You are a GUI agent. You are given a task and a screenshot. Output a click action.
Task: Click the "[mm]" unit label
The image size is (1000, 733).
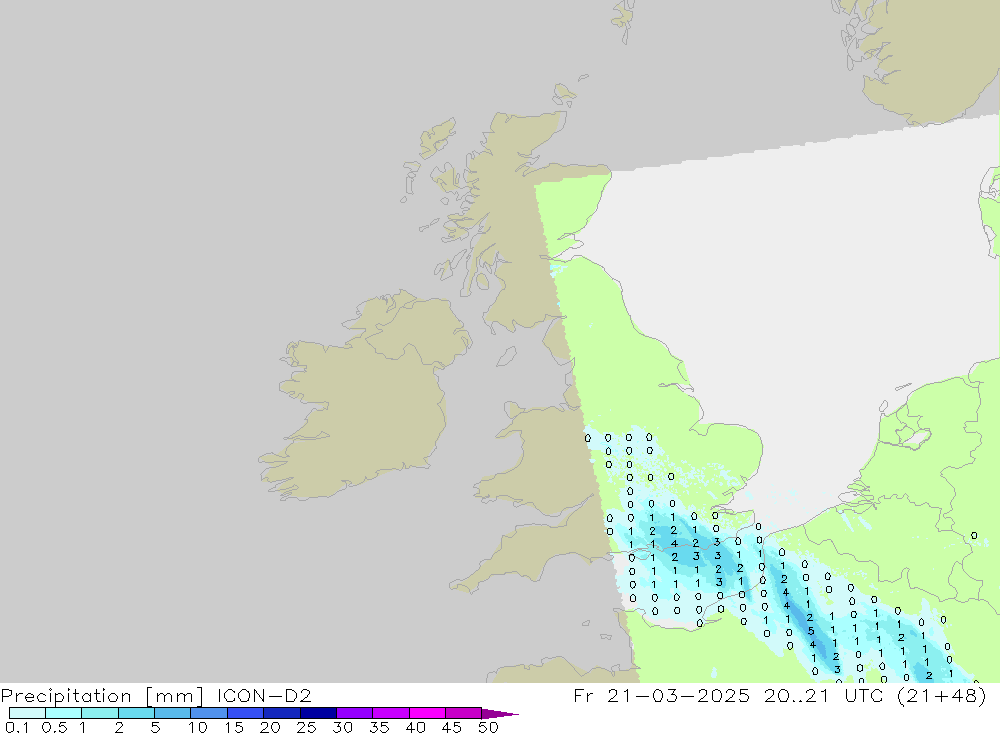175,696
